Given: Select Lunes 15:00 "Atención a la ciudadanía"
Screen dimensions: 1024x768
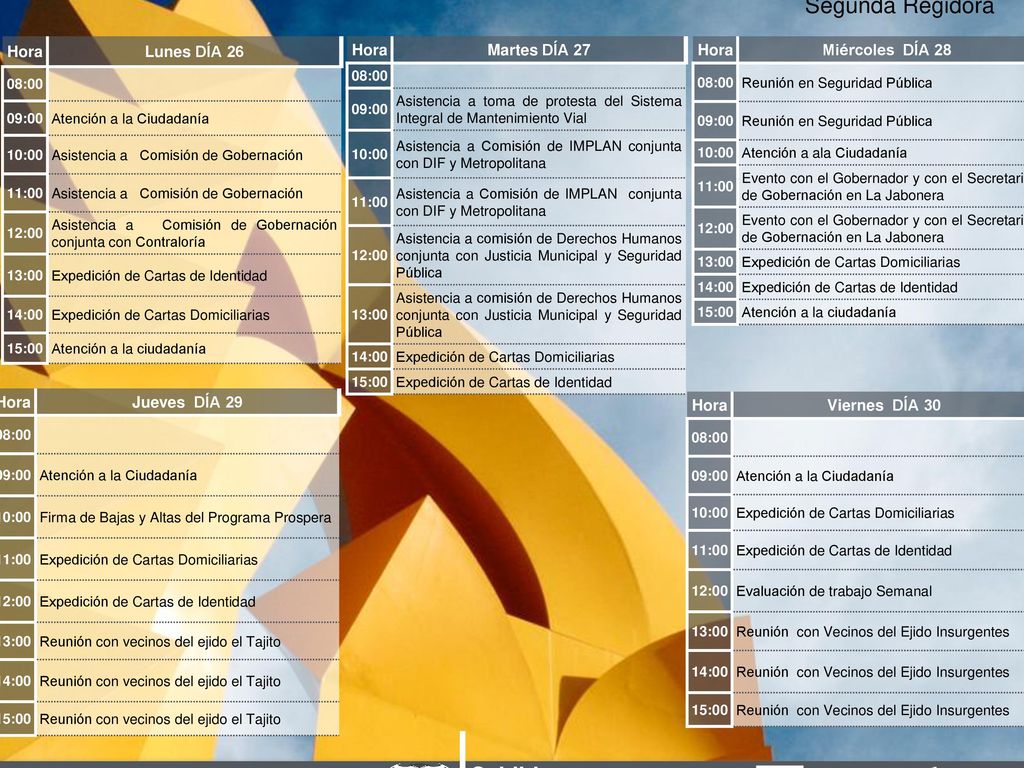Looking at the screenshot, I should (x=195, y=349).
